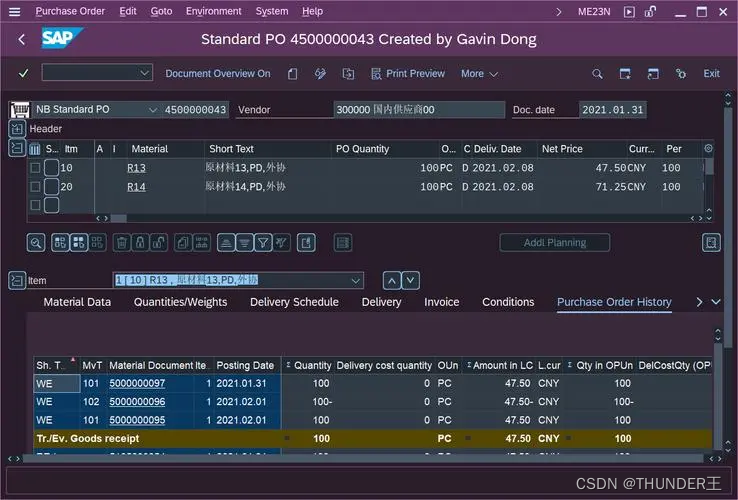Click the select-all column icon in item table
Image resolution: width=738 pixels, height=500 pixels.
(x=35, y=149)
